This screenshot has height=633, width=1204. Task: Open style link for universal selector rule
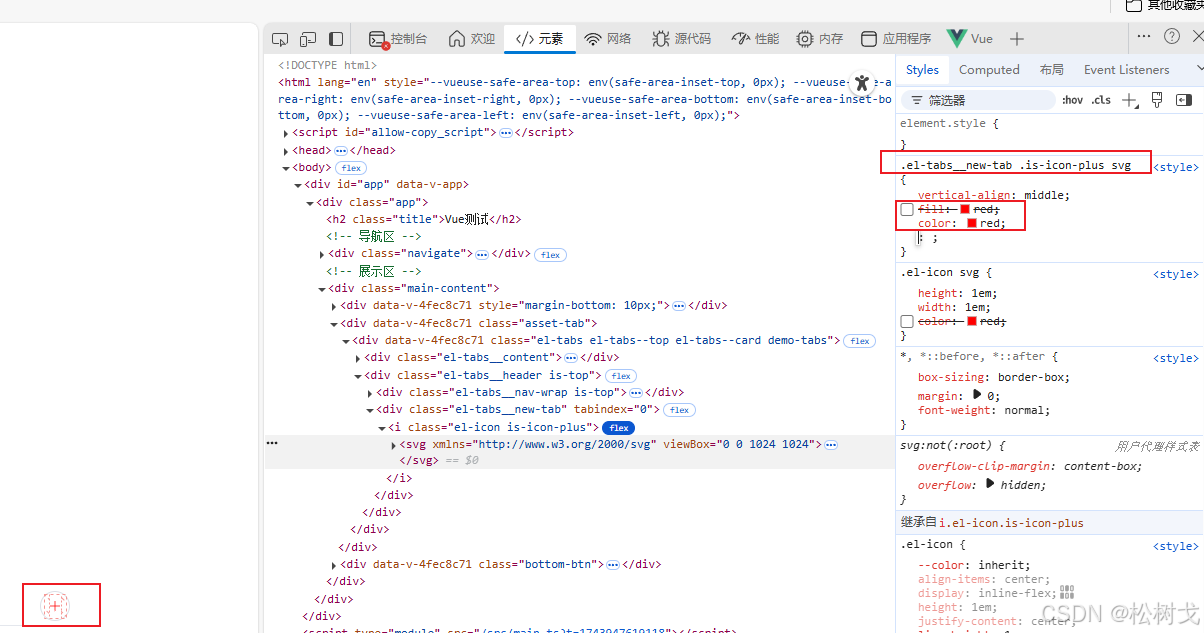click(1176, 358)
